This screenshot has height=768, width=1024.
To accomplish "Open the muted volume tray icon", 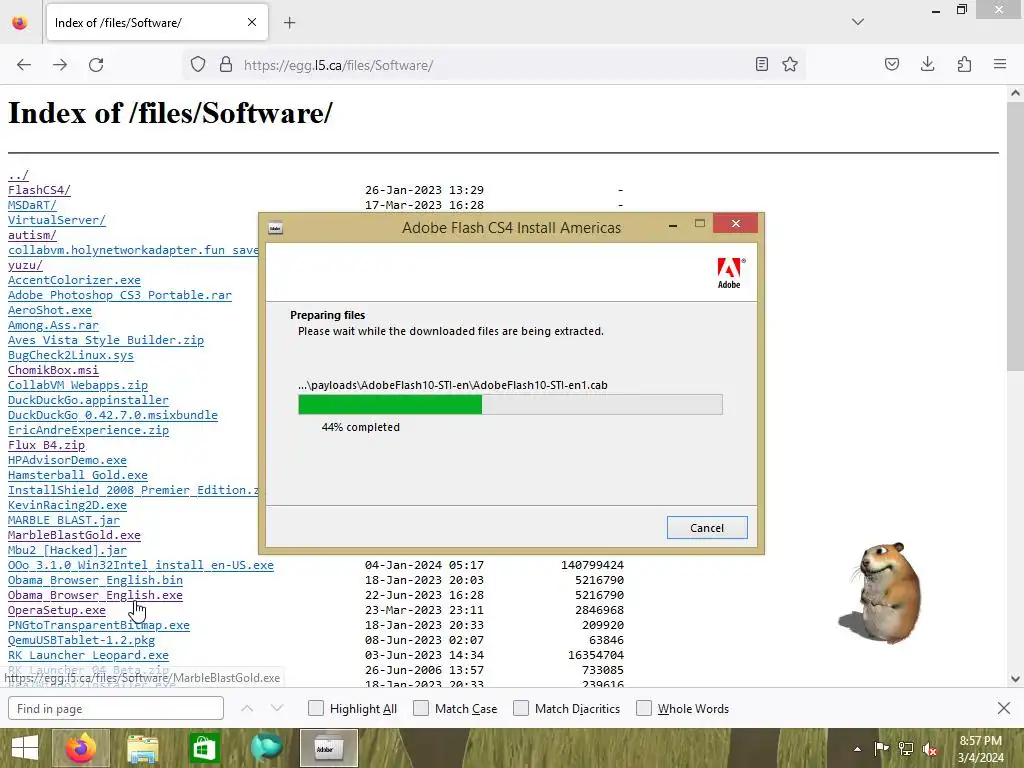I will (930, 749).
